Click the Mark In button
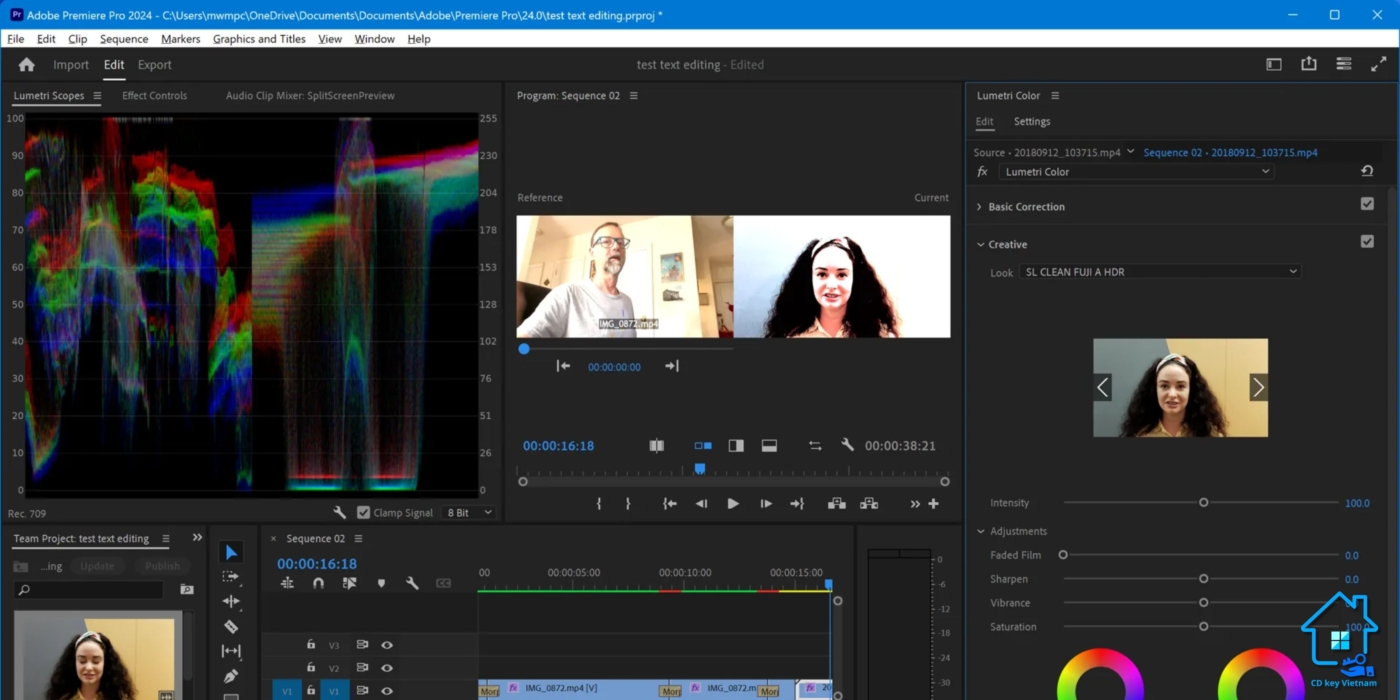 599,504
